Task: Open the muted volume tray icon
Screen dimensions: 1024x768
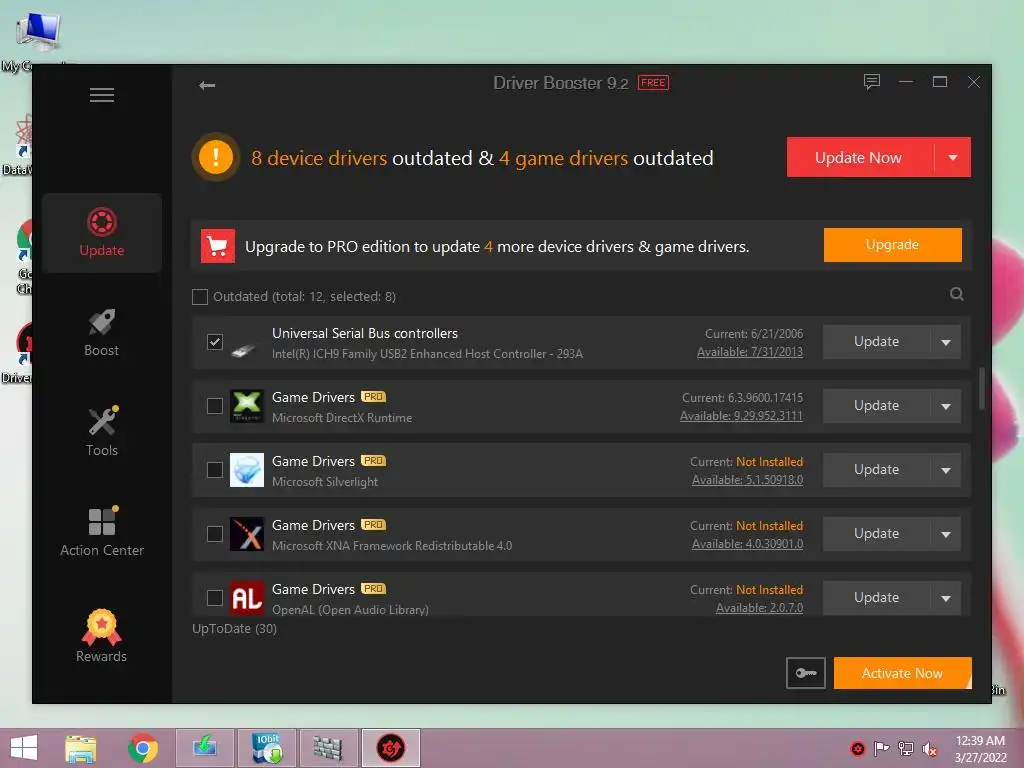Action: click(x=929, y=749)
